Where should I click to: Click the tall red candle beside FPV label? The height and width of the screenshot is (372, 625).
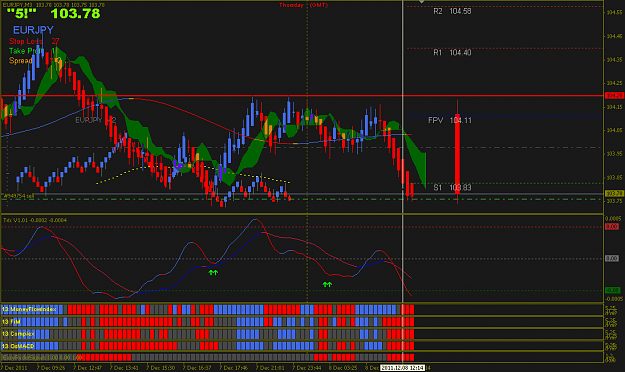457,154
